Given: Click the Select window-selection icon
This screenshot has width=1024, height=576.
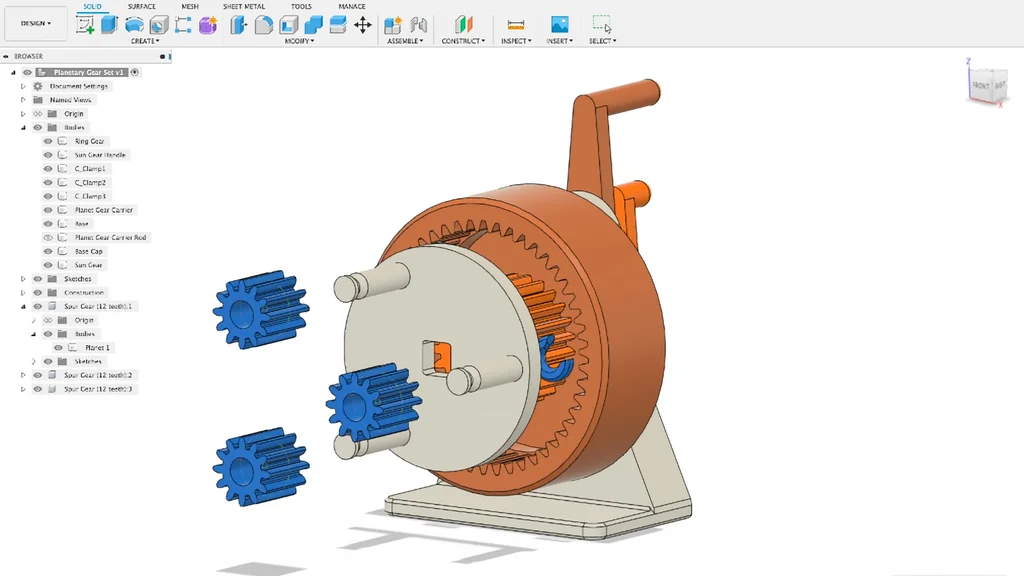Looking at the screenshot, I should point(601,24).
